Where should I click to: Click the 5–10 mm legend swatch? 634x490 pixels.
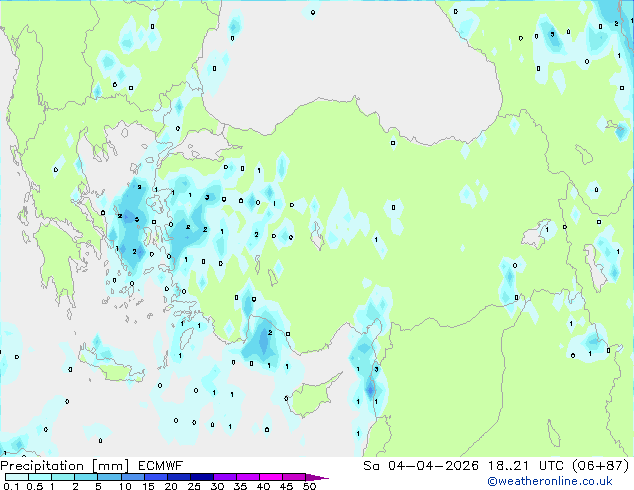109,477
